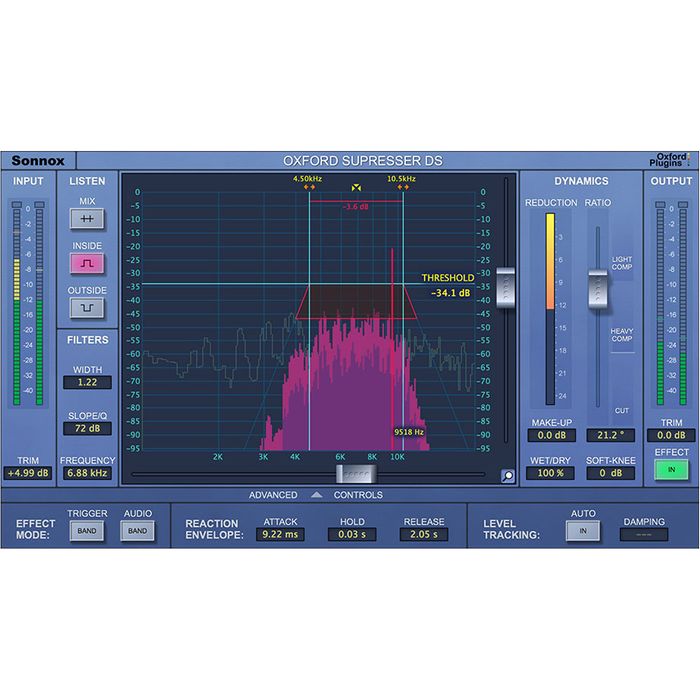Image resolution: width=700 pixels, height=700 pixels.
Task: Select the INSIDE listen mode button
Action: click(x=87, y=263)
